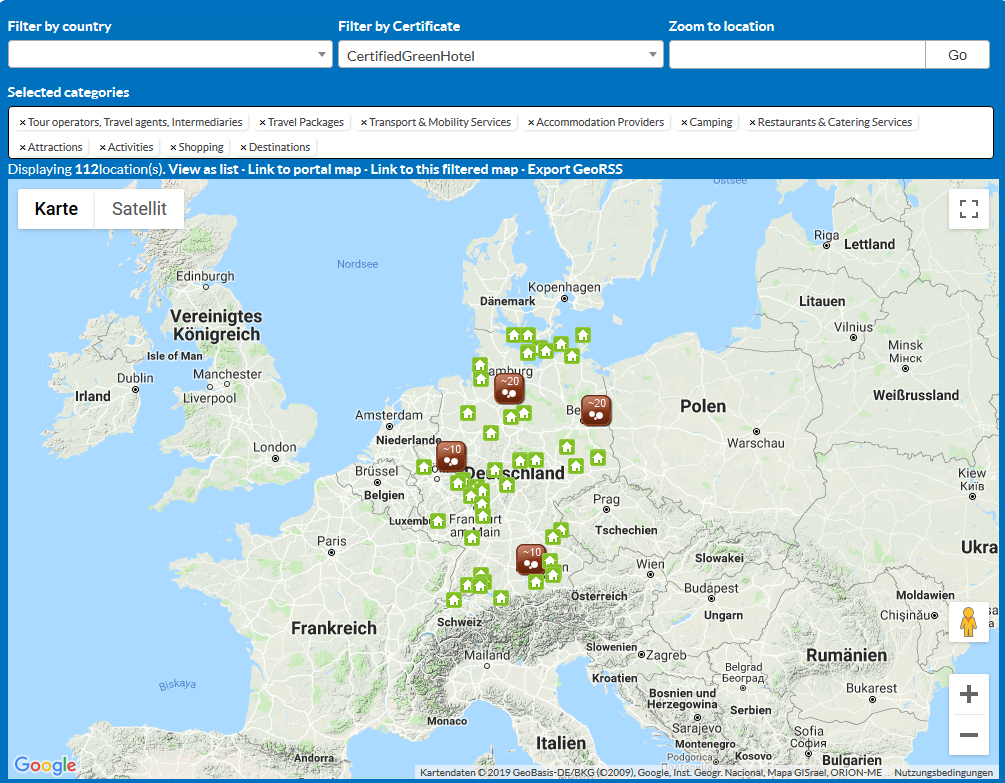Open the Filter by country dropdown
1005x783 pixels.
(170, 54)
